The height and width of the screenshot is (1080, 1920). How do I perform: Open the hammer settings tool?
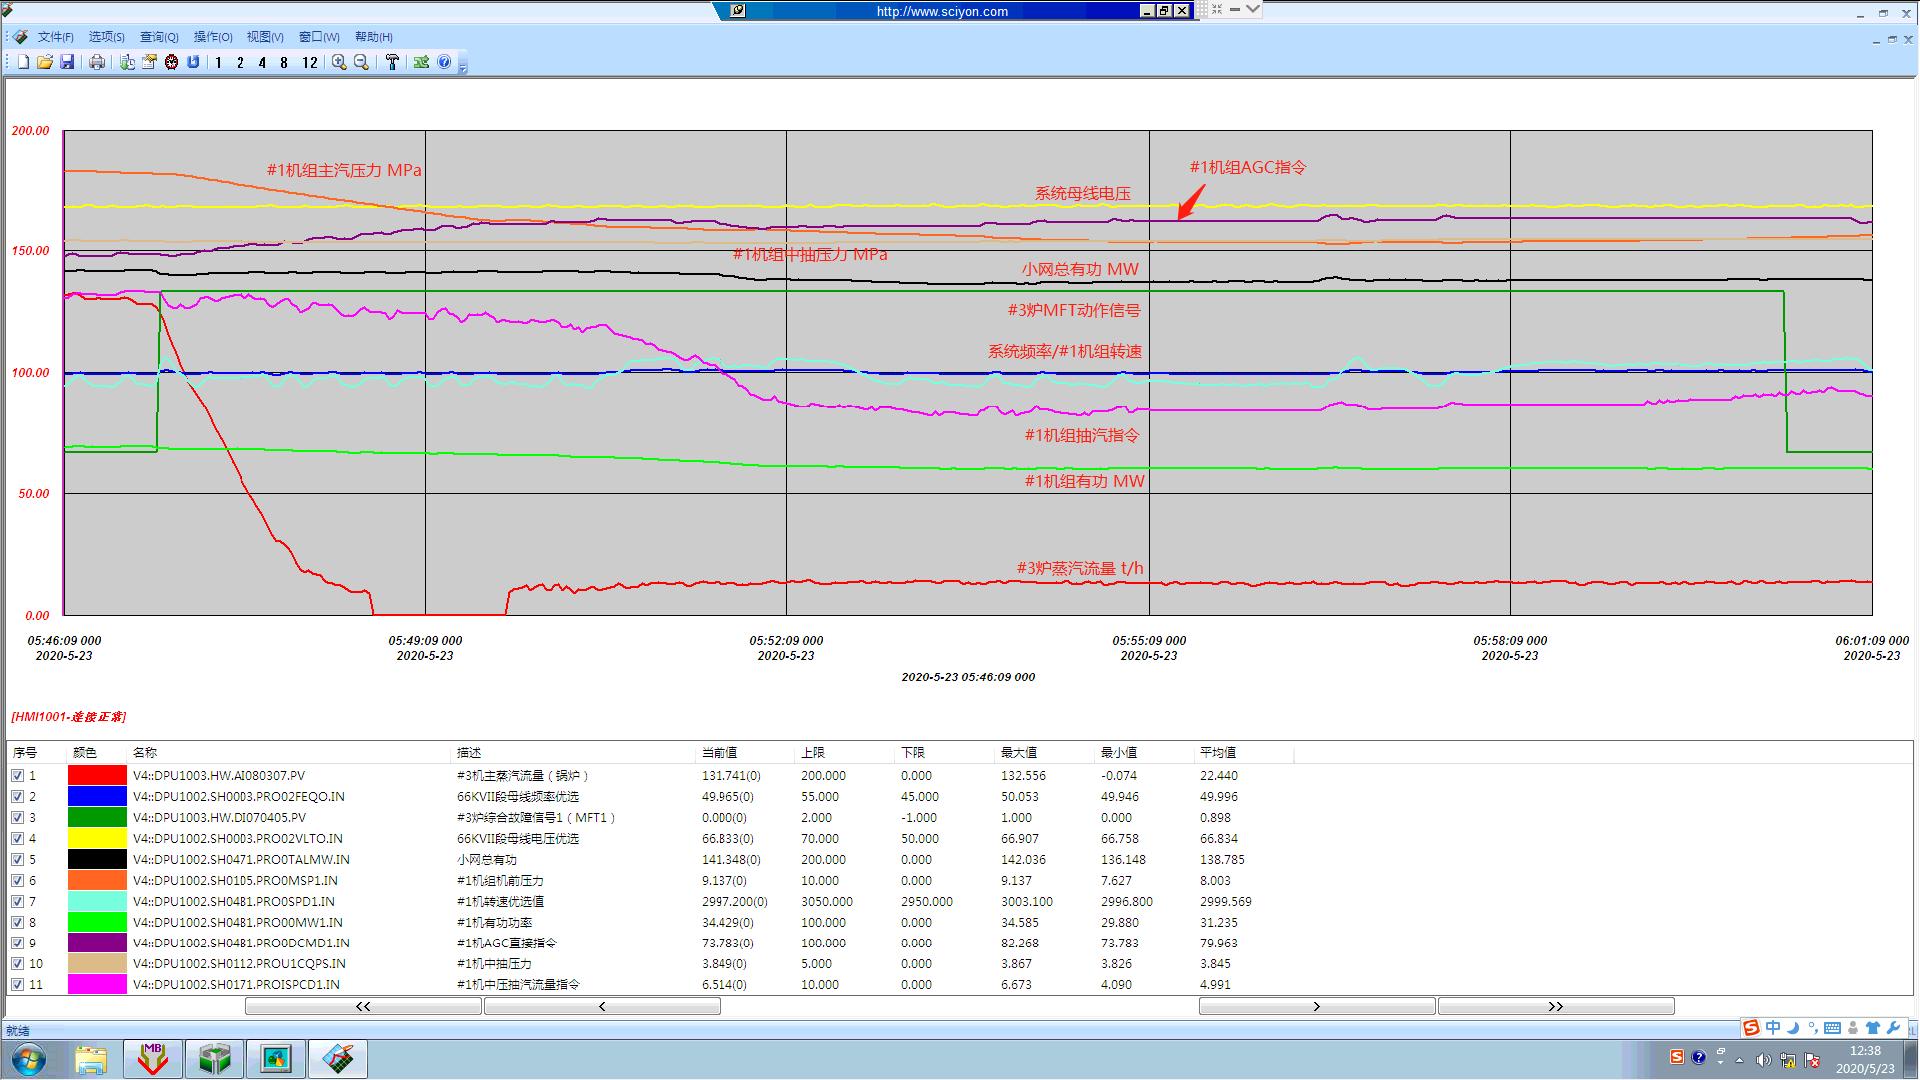coord(392,62)
